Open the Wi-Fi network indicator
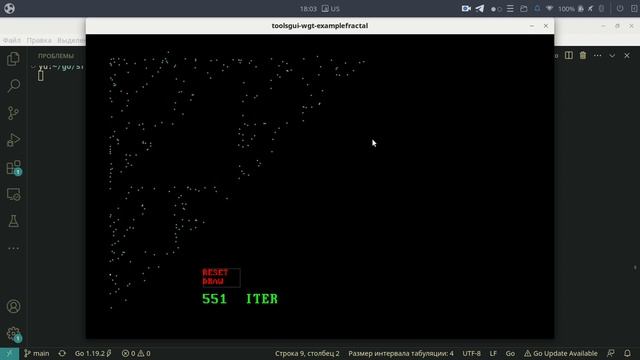 pos(550,9)
